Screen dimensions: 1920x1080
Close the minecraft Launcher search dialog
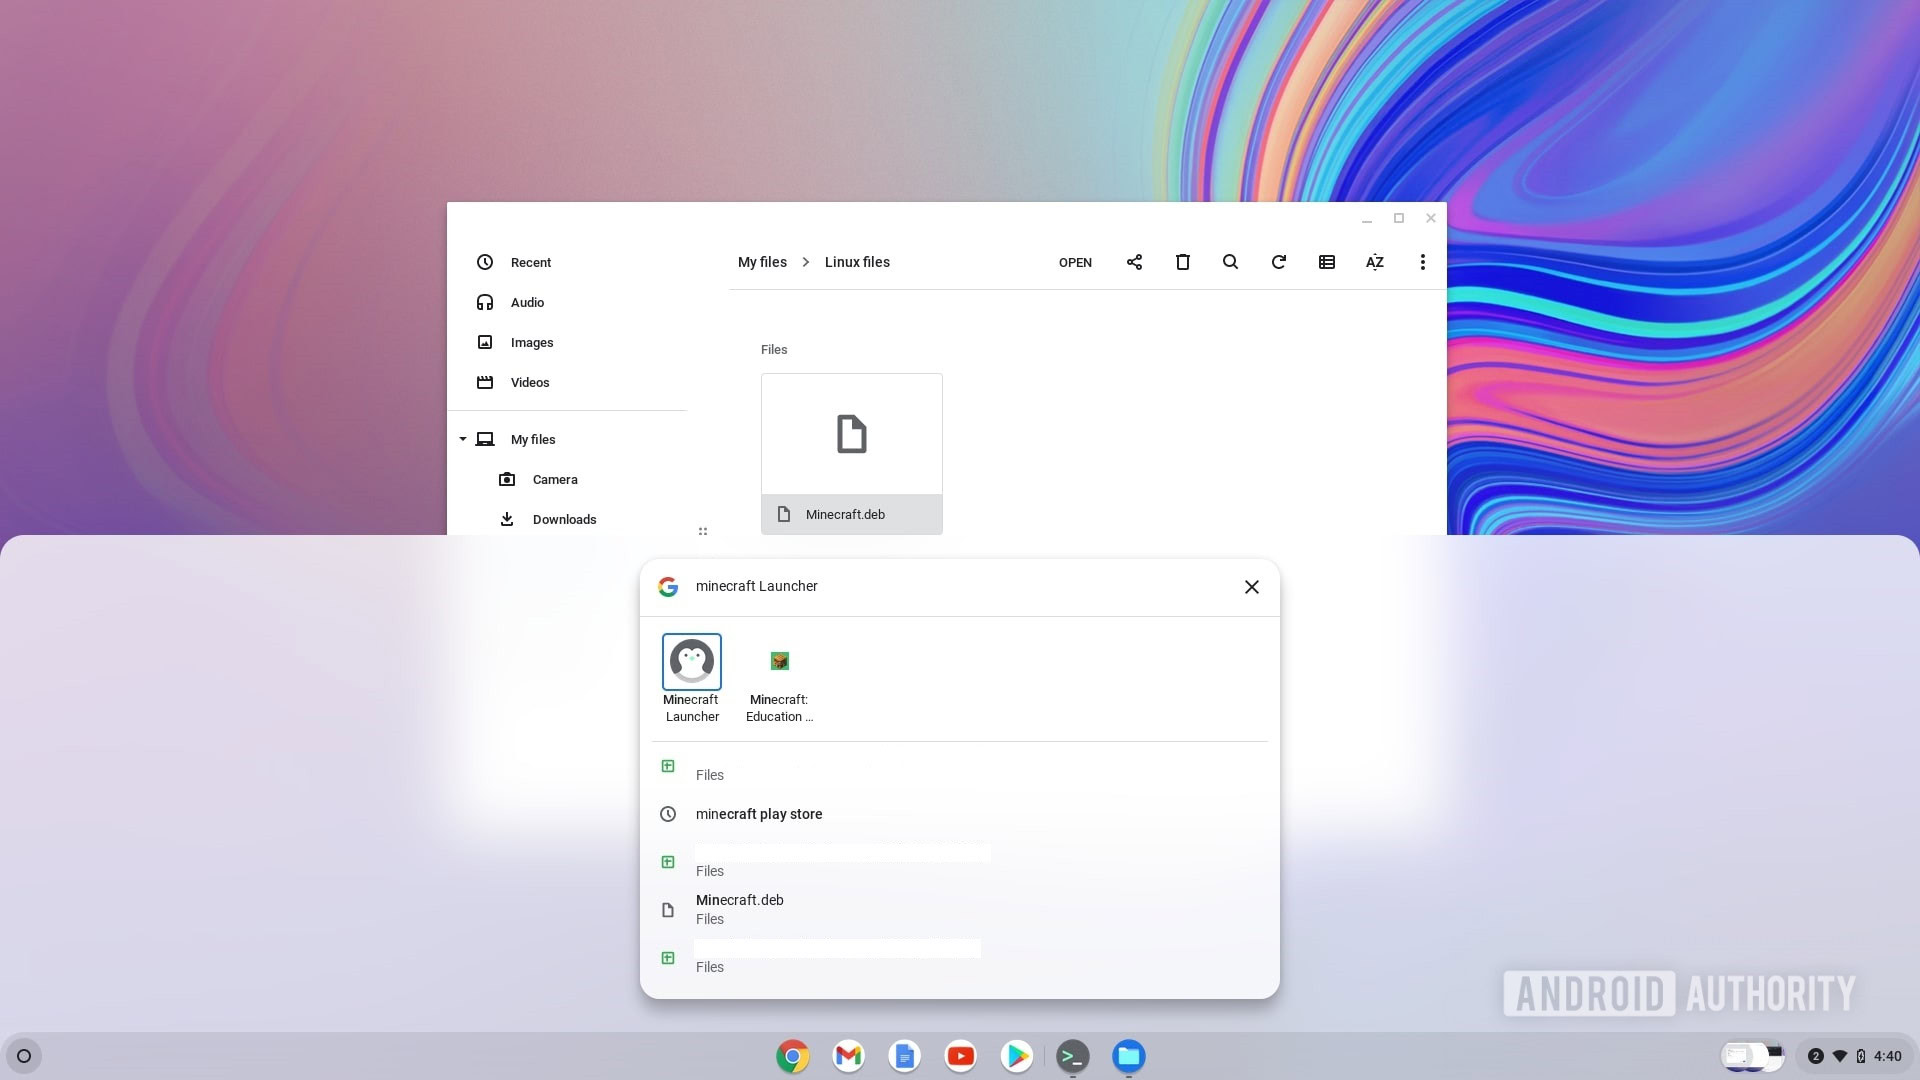point(1249,587)
